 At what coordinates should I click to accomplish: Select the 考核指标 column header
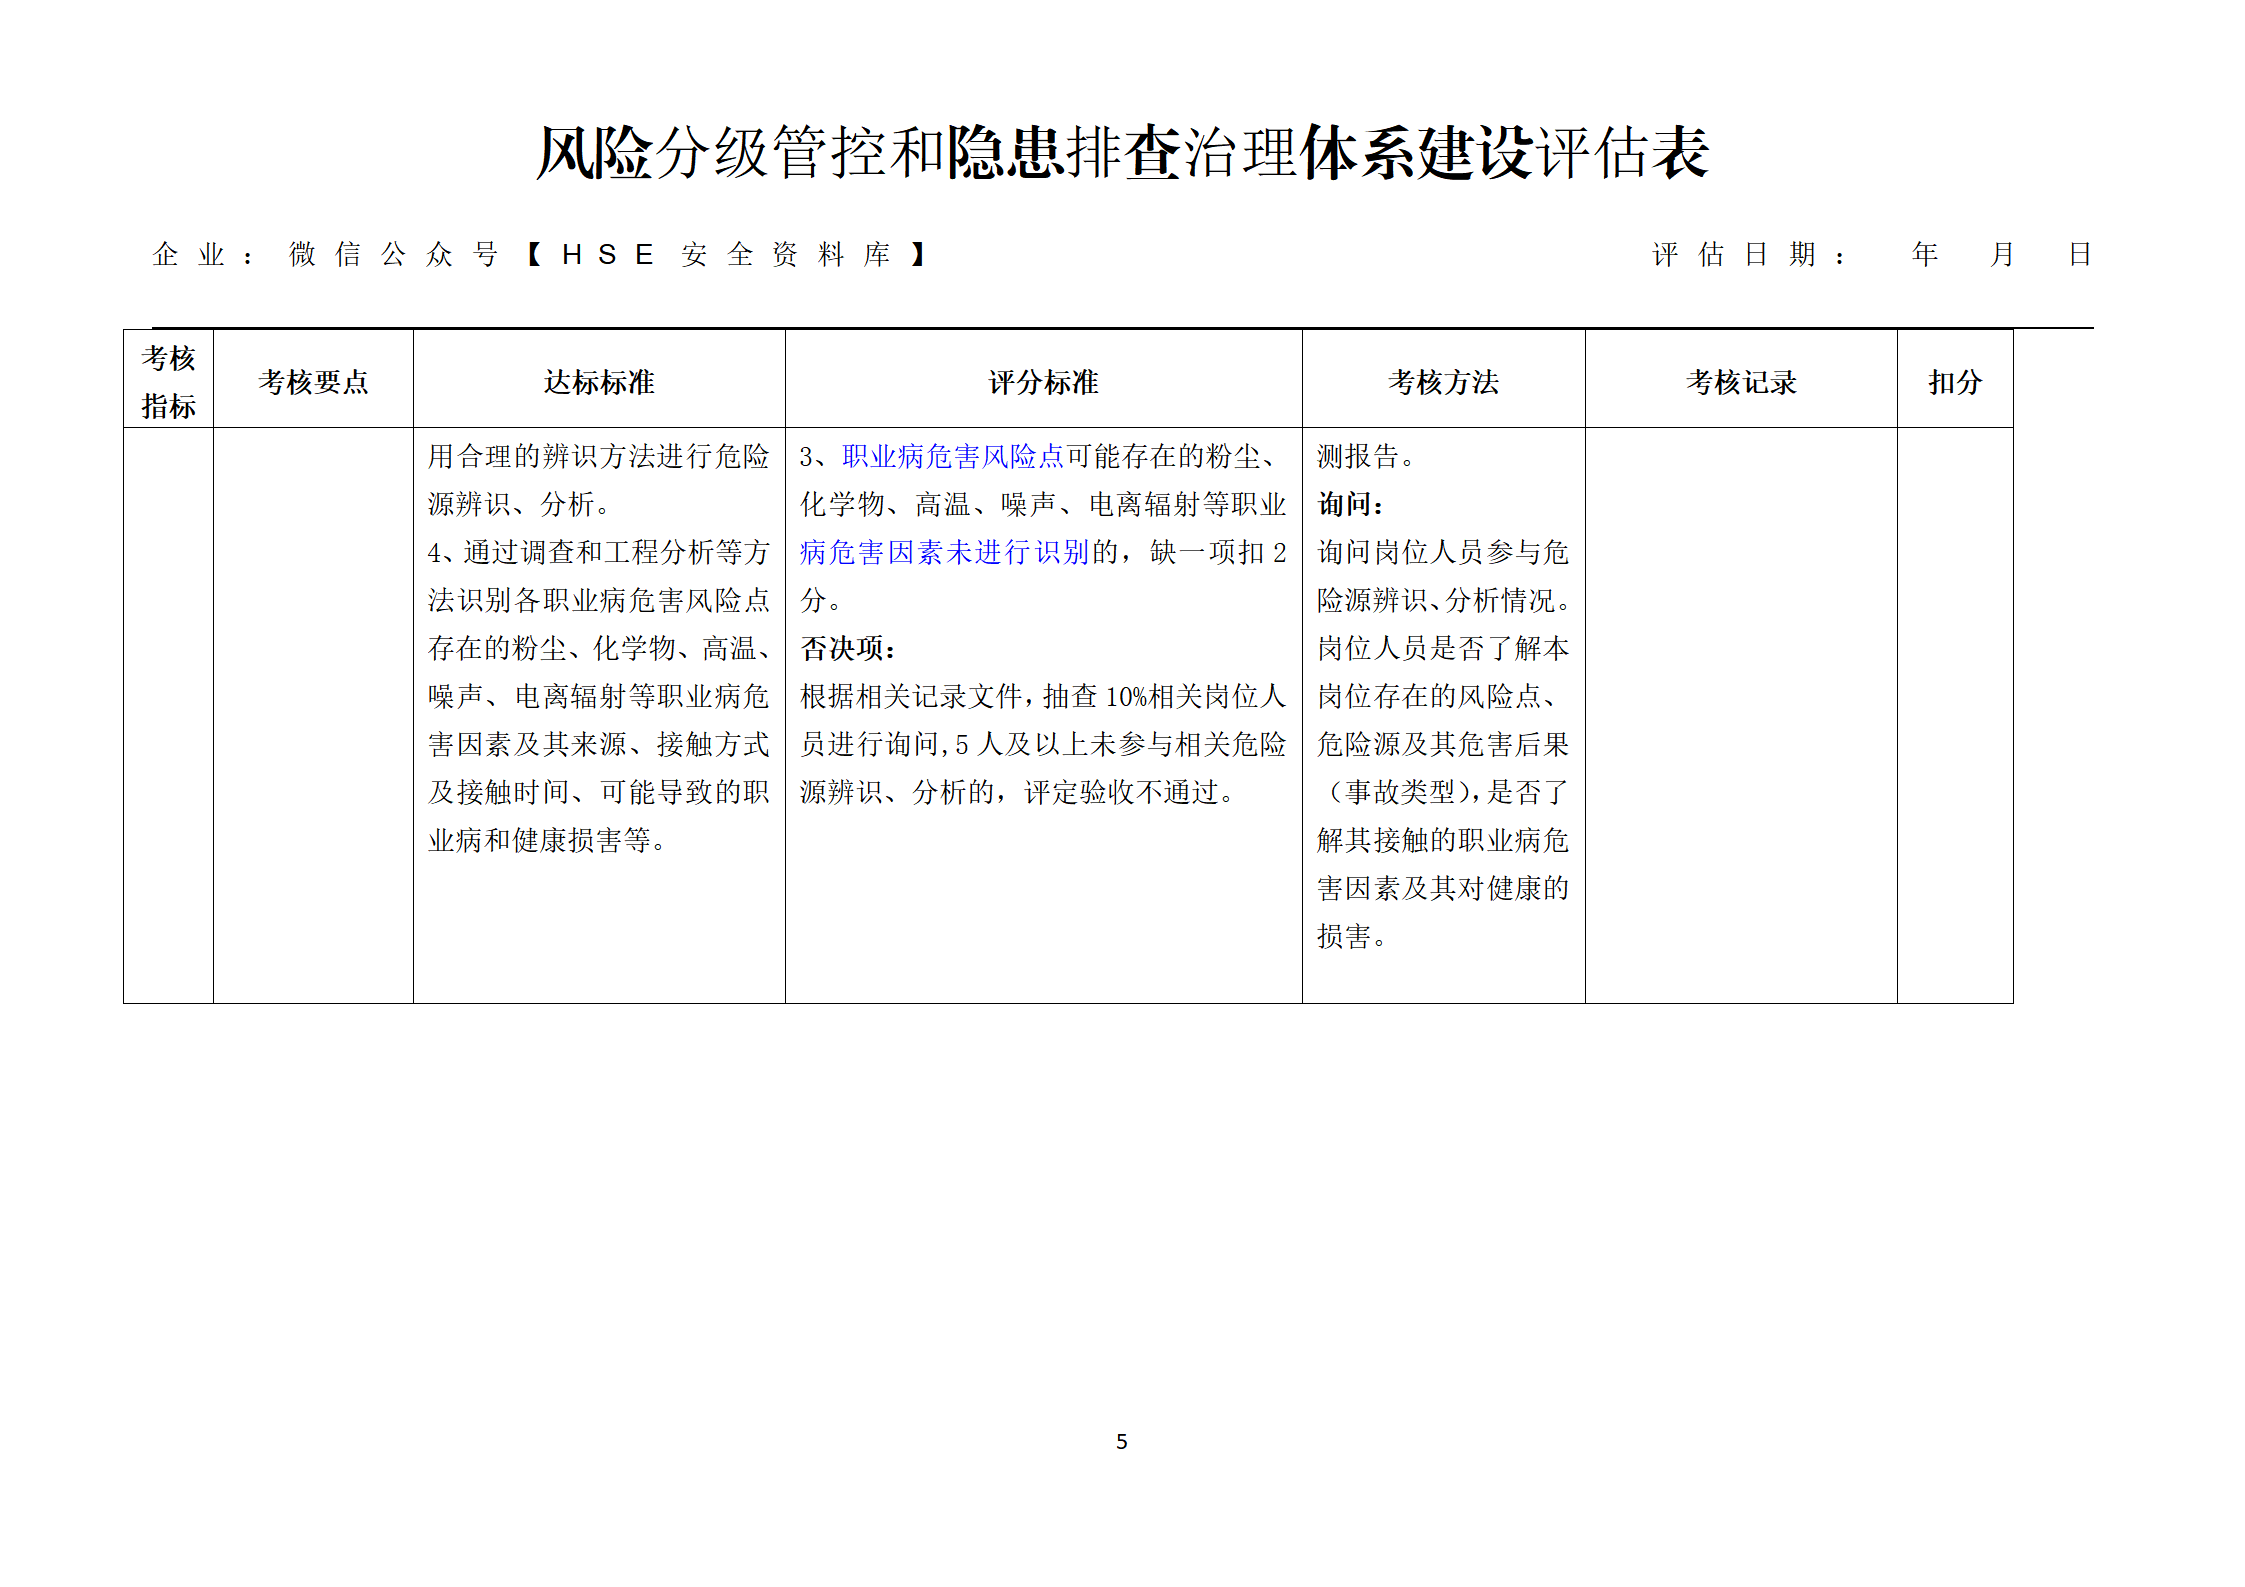[168, 381]
